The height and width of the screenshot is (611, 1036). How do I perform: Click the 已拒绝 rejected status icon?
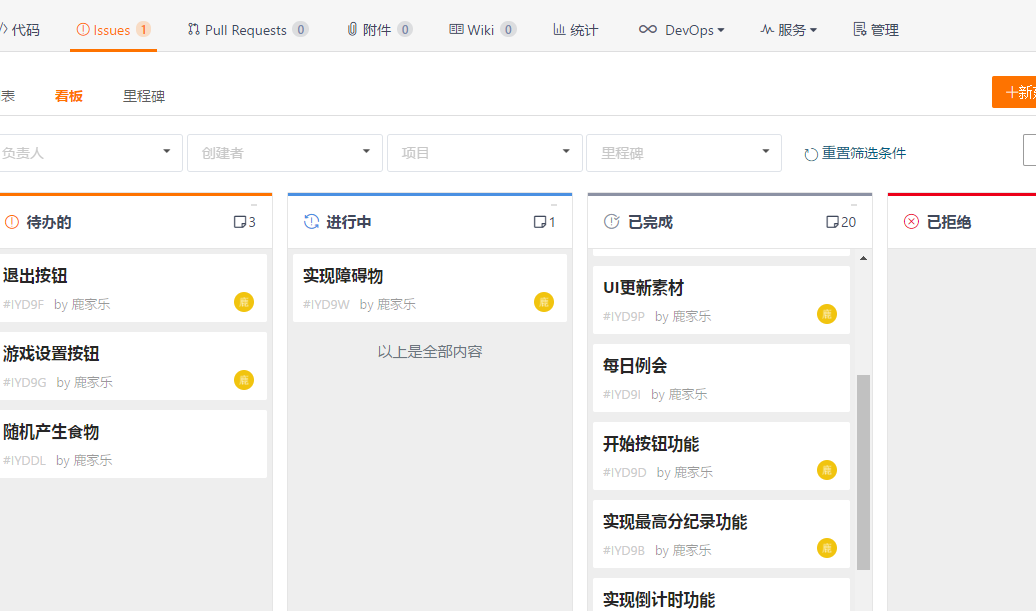tap(911, 222)
